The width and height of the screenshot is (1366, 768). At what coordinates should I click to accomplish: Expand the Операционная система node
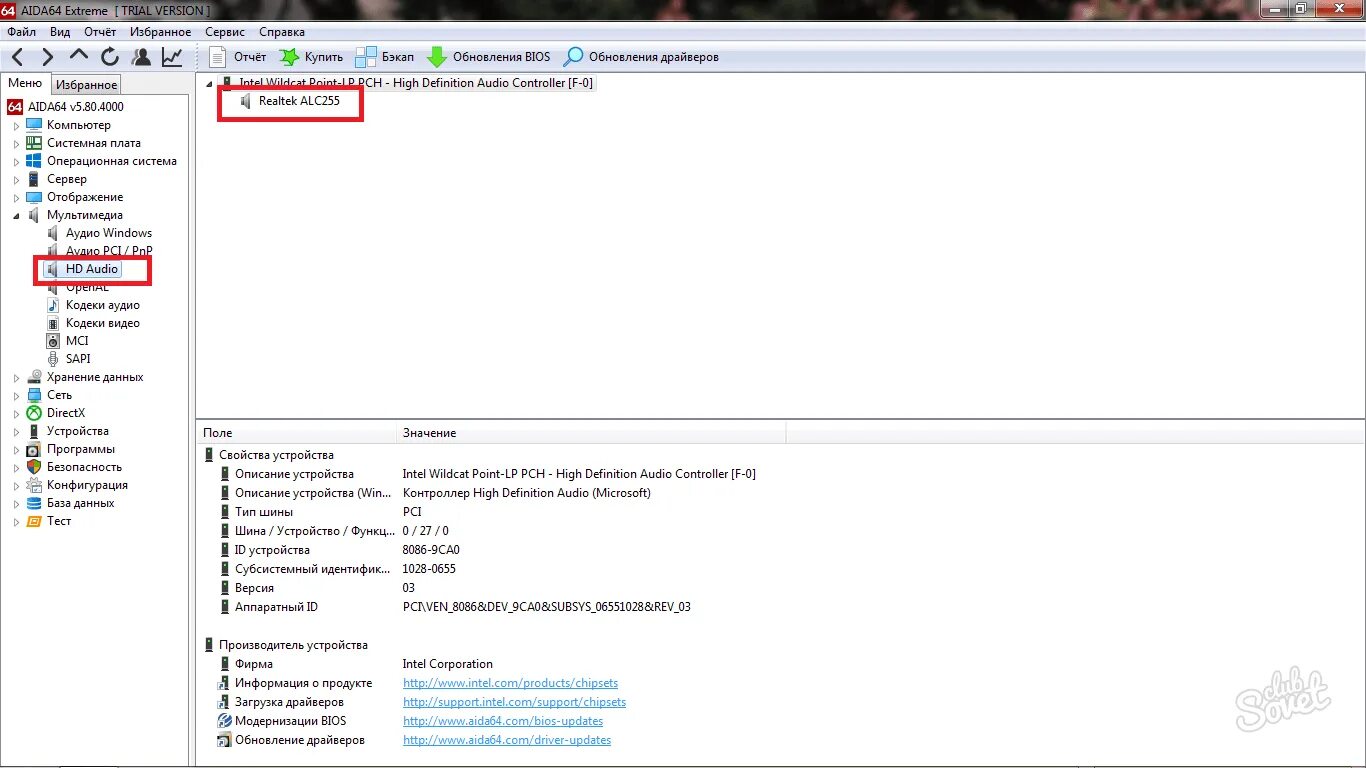pos(16,162)
